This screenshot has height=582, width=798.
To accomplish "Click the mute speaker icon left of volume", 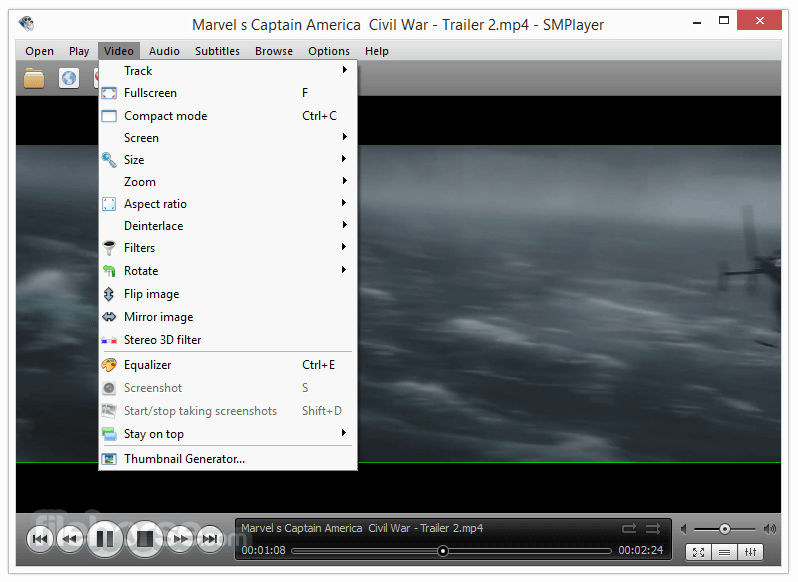I will pyautogui.click(x=683, y=529).
